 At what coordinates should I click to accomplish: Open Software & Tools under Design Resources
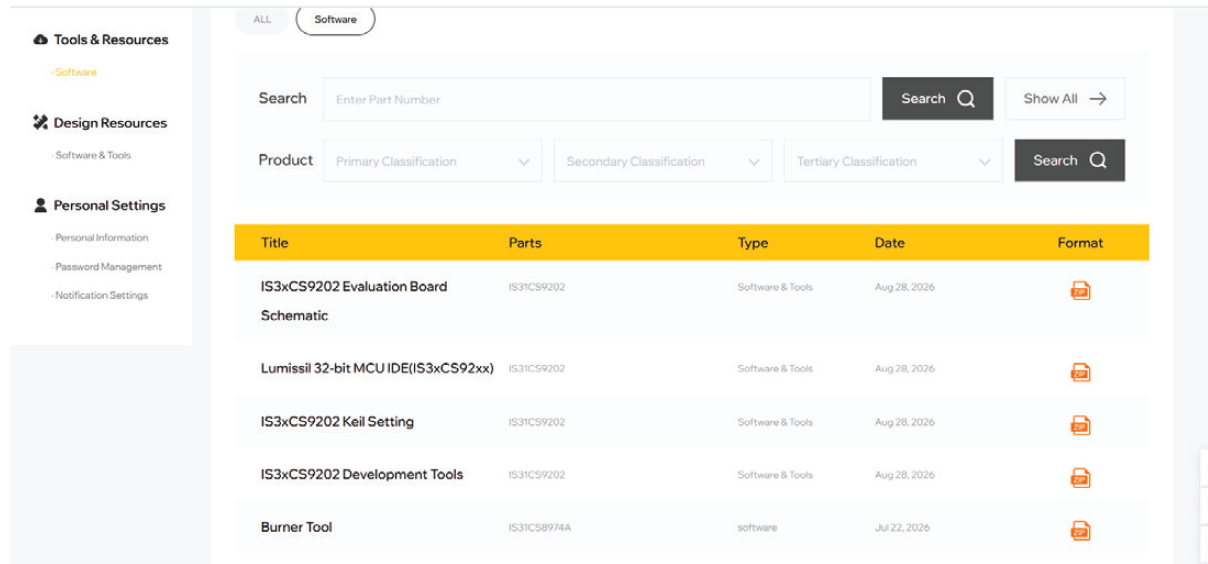93,155
